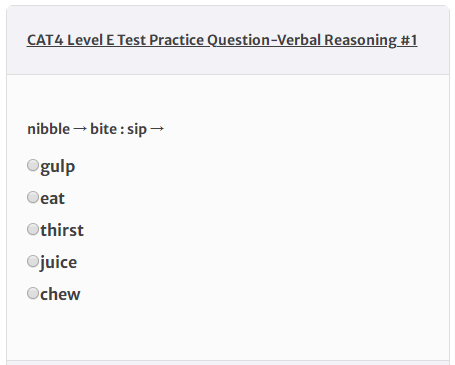Choose the thirst radio option
The height and width of the screenshot is (365, 455).
[33, 229]
